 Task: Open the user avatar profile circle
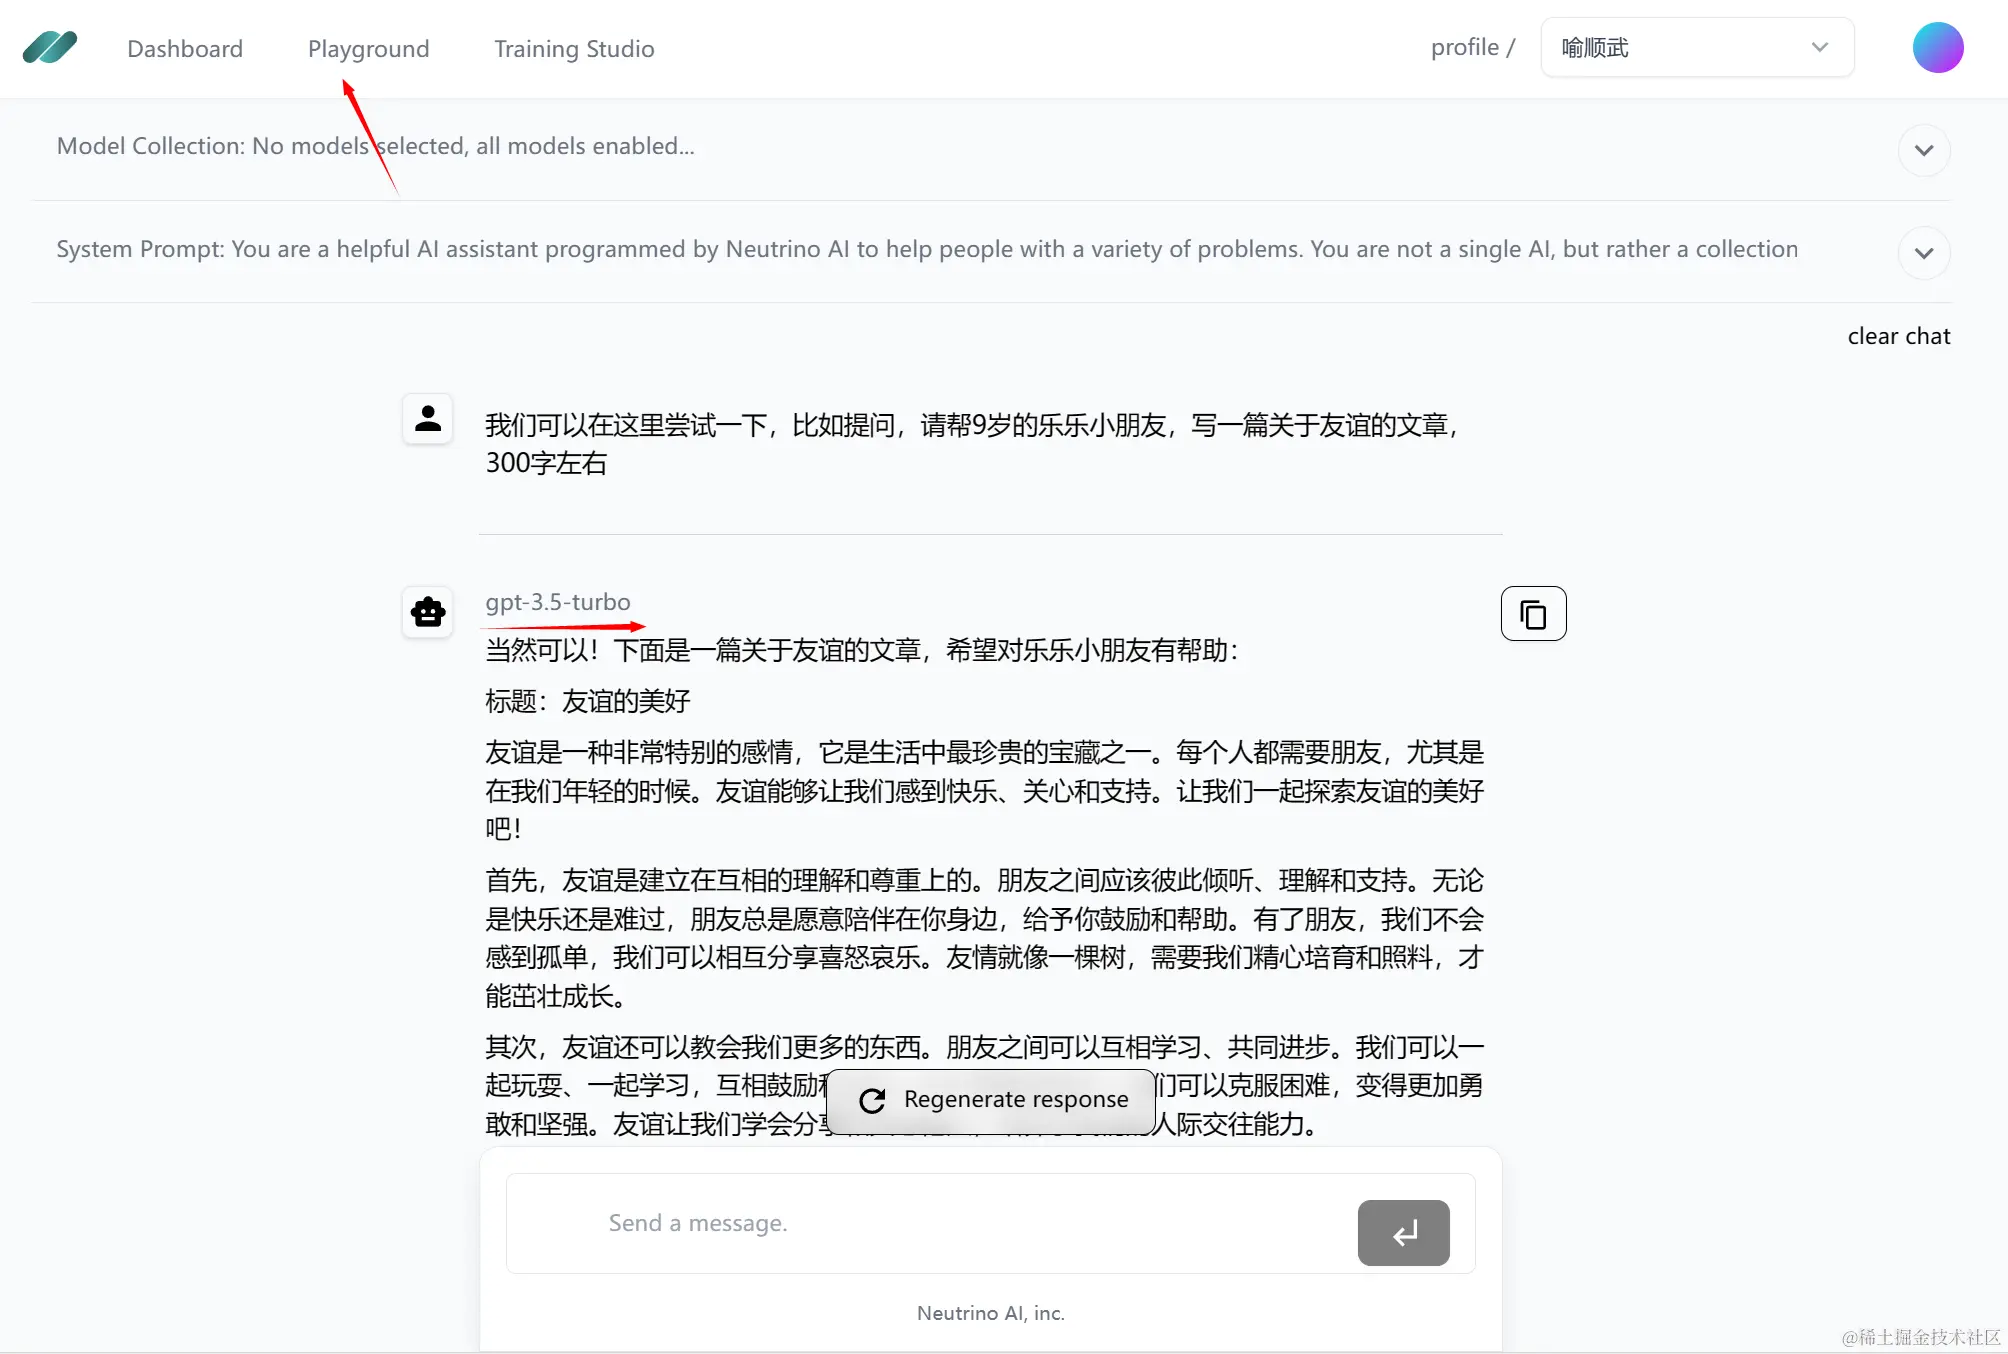pos(1937,47)
